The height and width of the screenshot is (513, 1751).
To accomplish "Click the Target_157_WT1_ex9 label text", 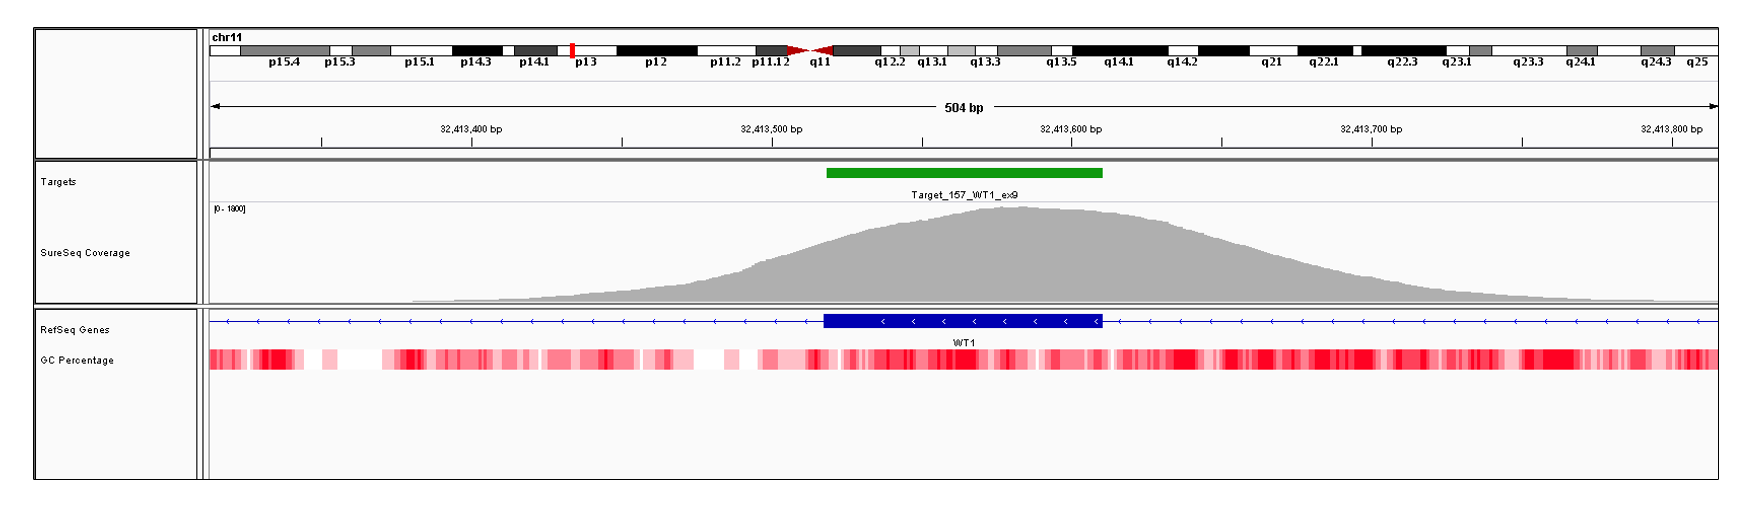I will coord(964,195).
